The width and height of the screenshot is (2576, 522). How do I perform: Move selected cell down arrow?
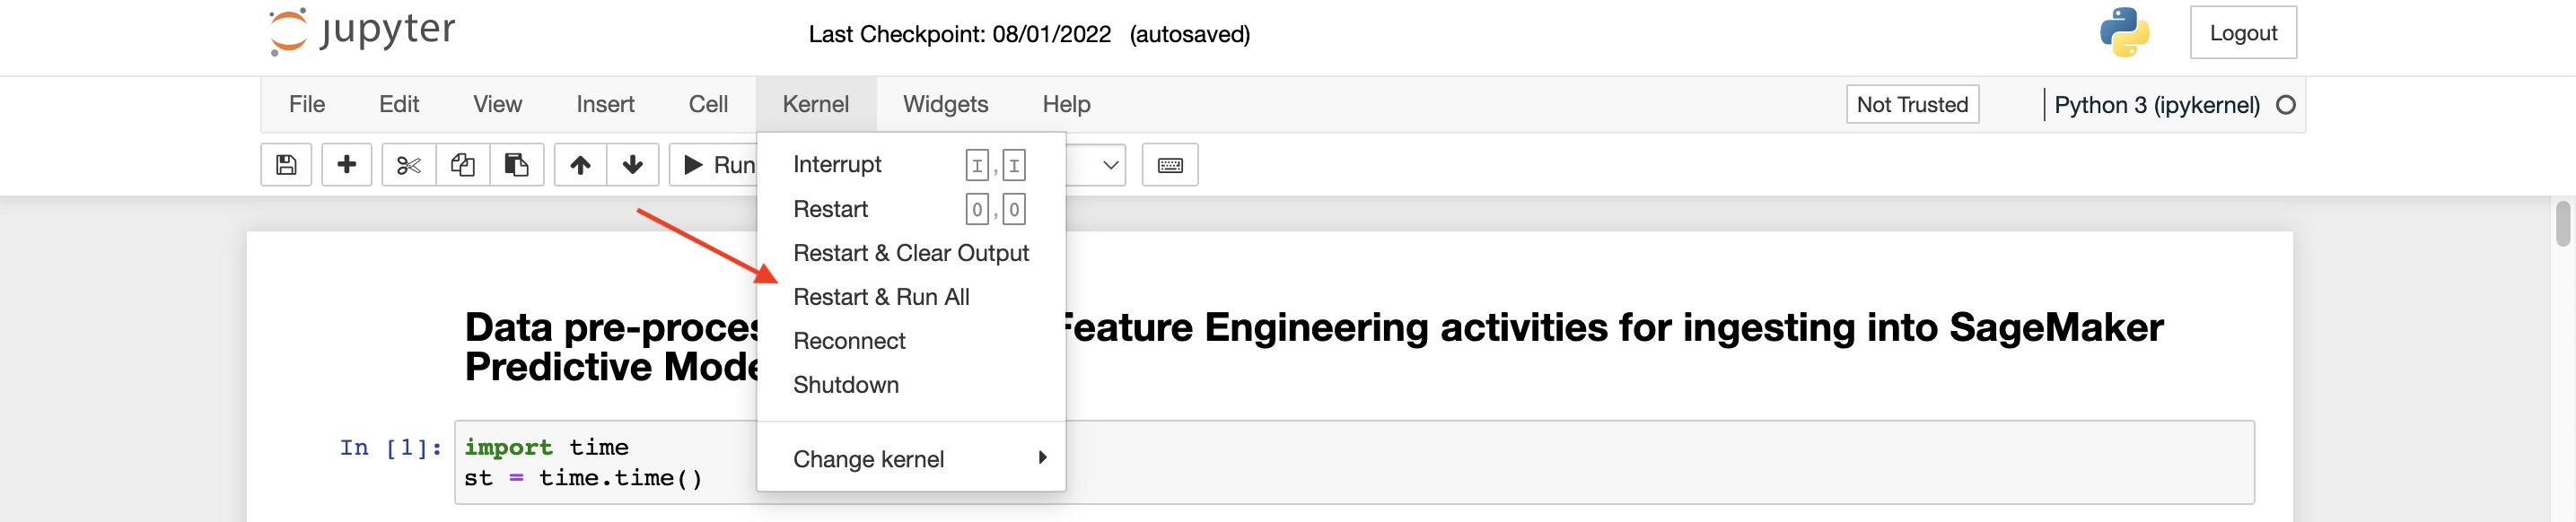[x=633, y=165]
